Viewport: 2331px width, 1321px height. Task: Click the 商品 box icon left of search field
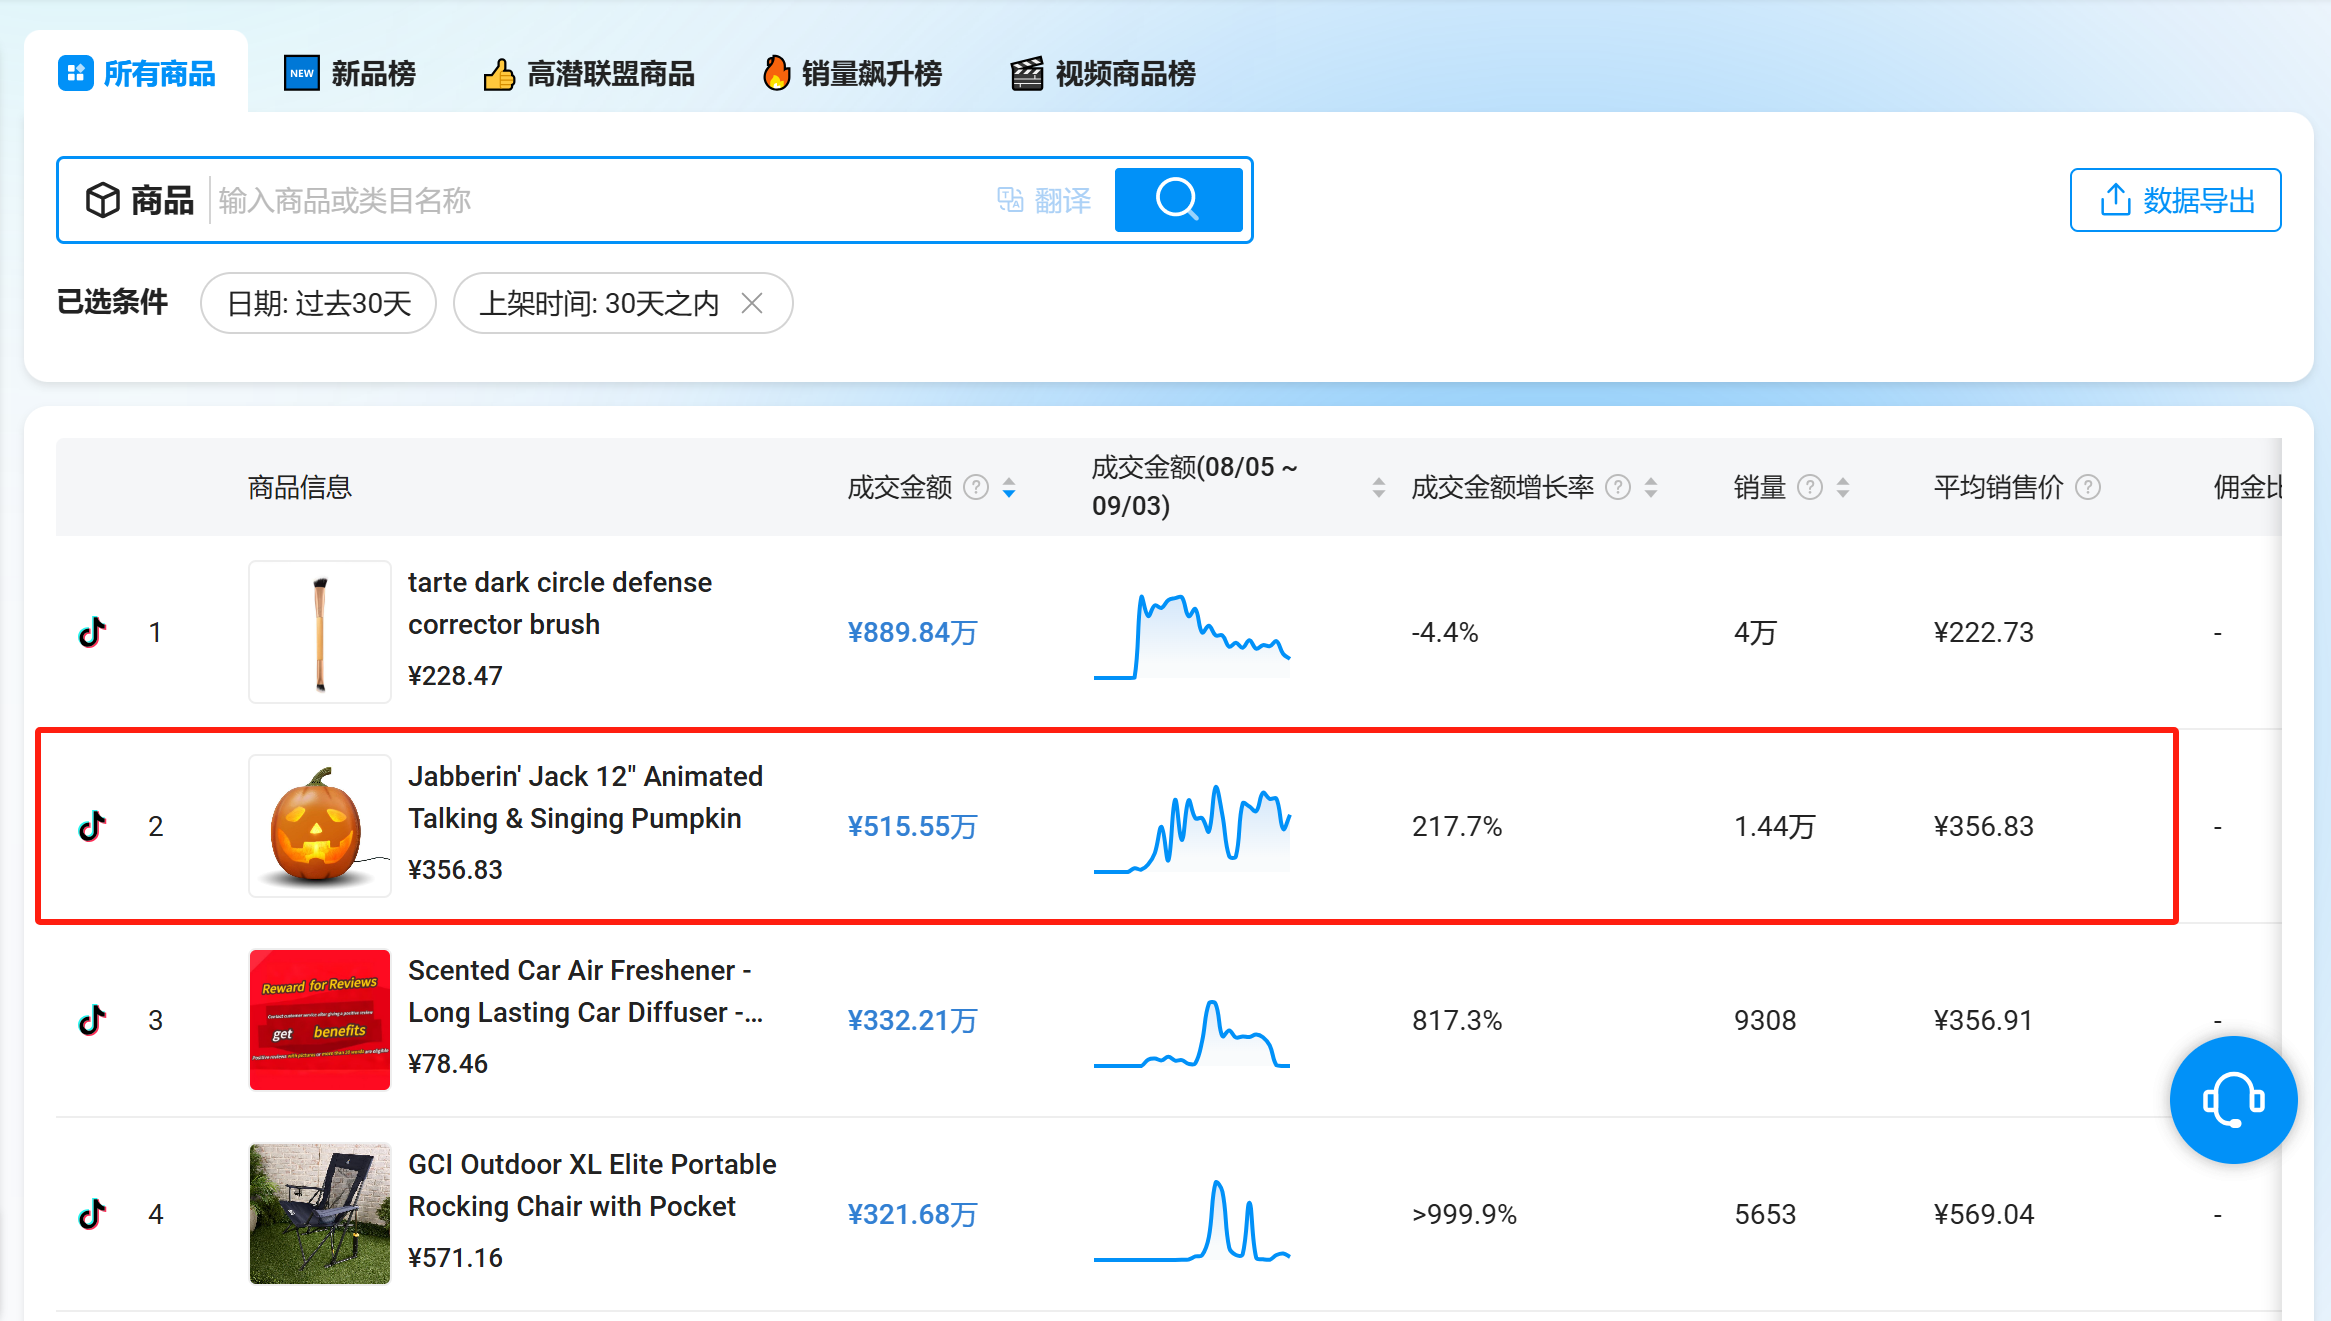click(105, 199)
